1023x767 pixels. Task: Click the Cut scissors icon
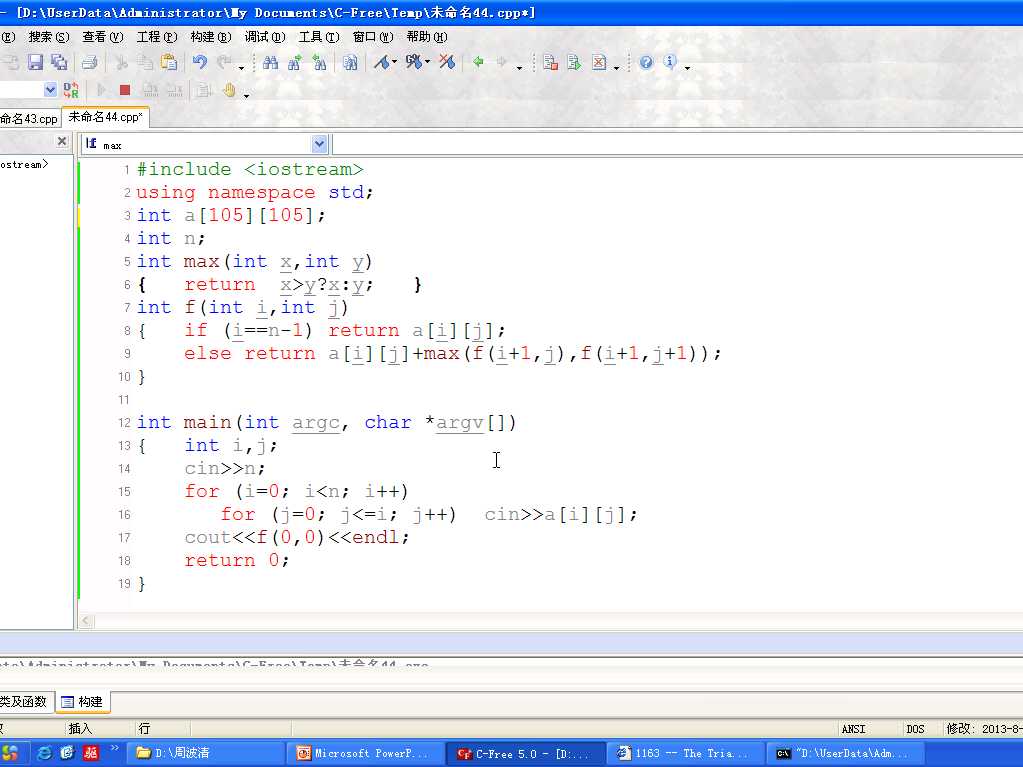click(121, 63)
